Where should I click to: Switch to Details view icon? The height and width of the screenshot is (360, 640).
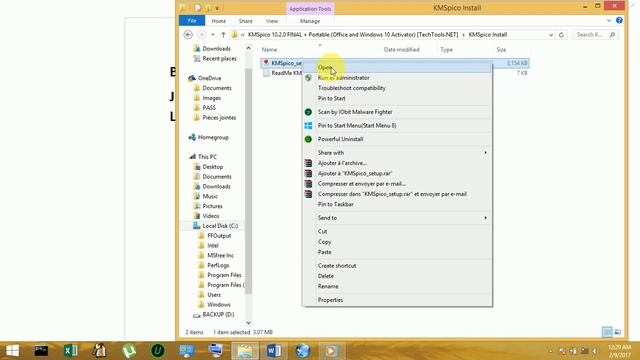click(607, 332)
